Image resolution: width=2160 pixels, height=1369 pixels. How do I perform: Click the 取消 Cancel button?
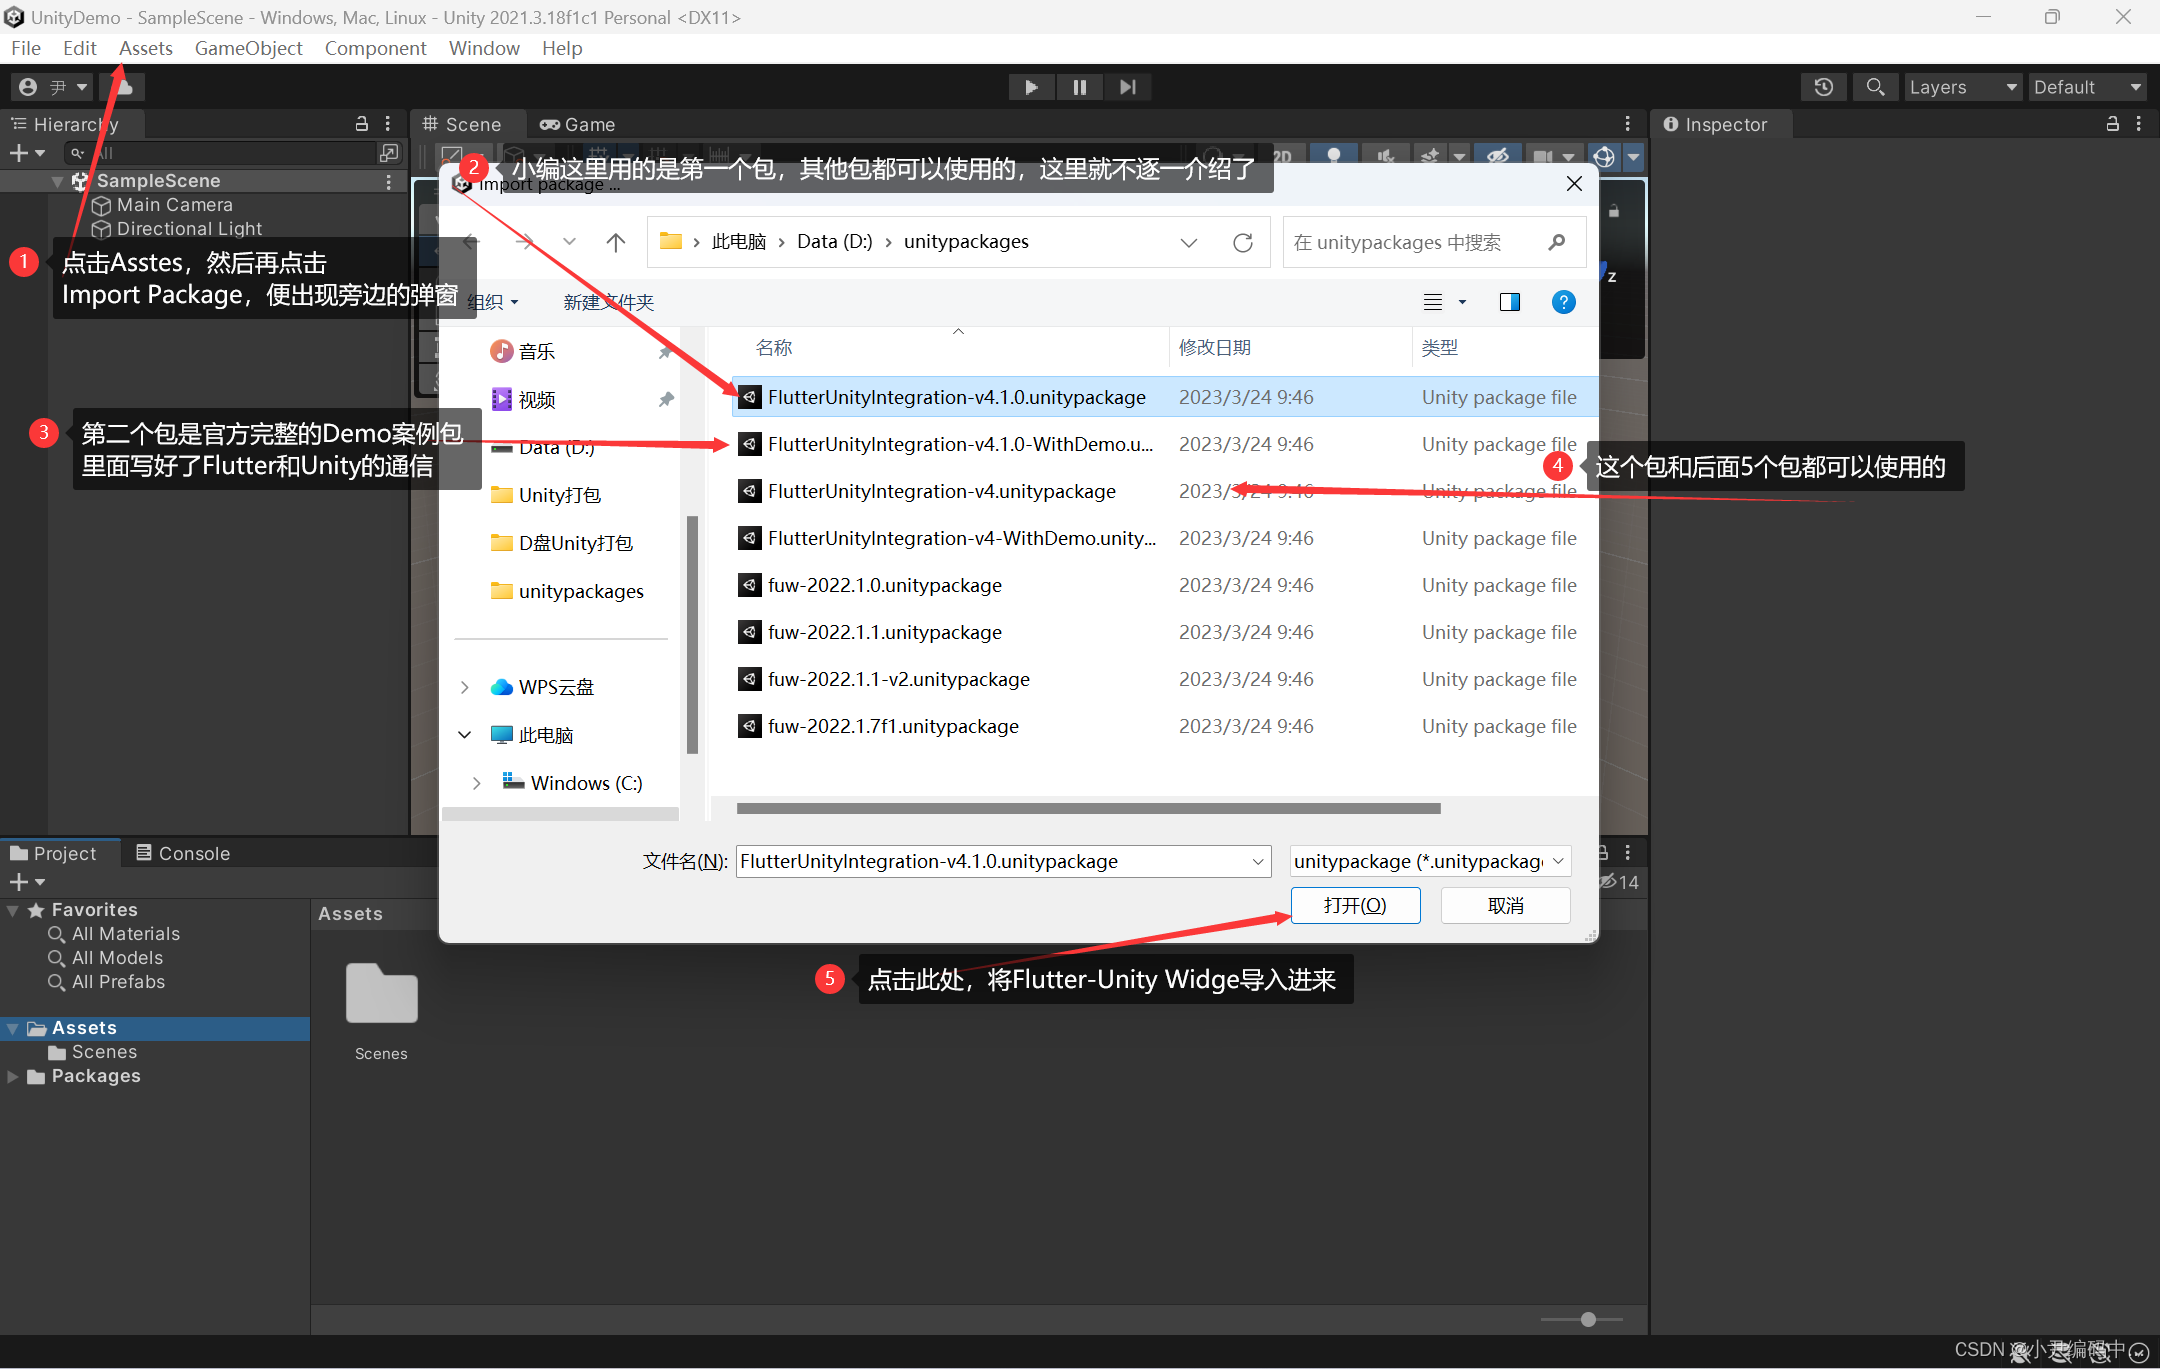coord(1505,905)
